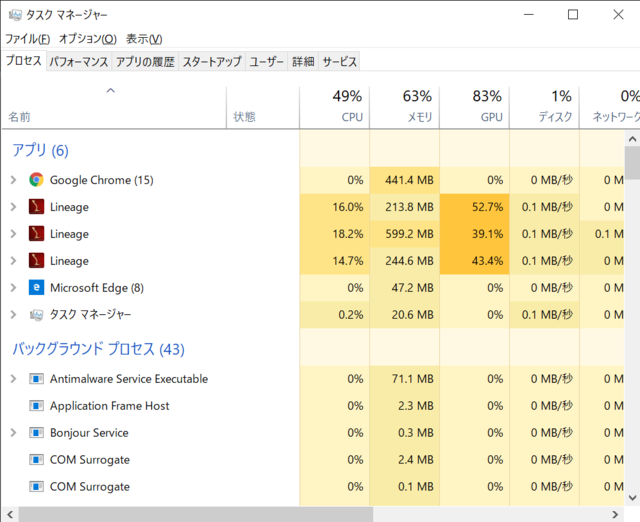Expand the Lineage process using 18.2% CPU
Screen dimensions: 640x522
pos(13,233)
